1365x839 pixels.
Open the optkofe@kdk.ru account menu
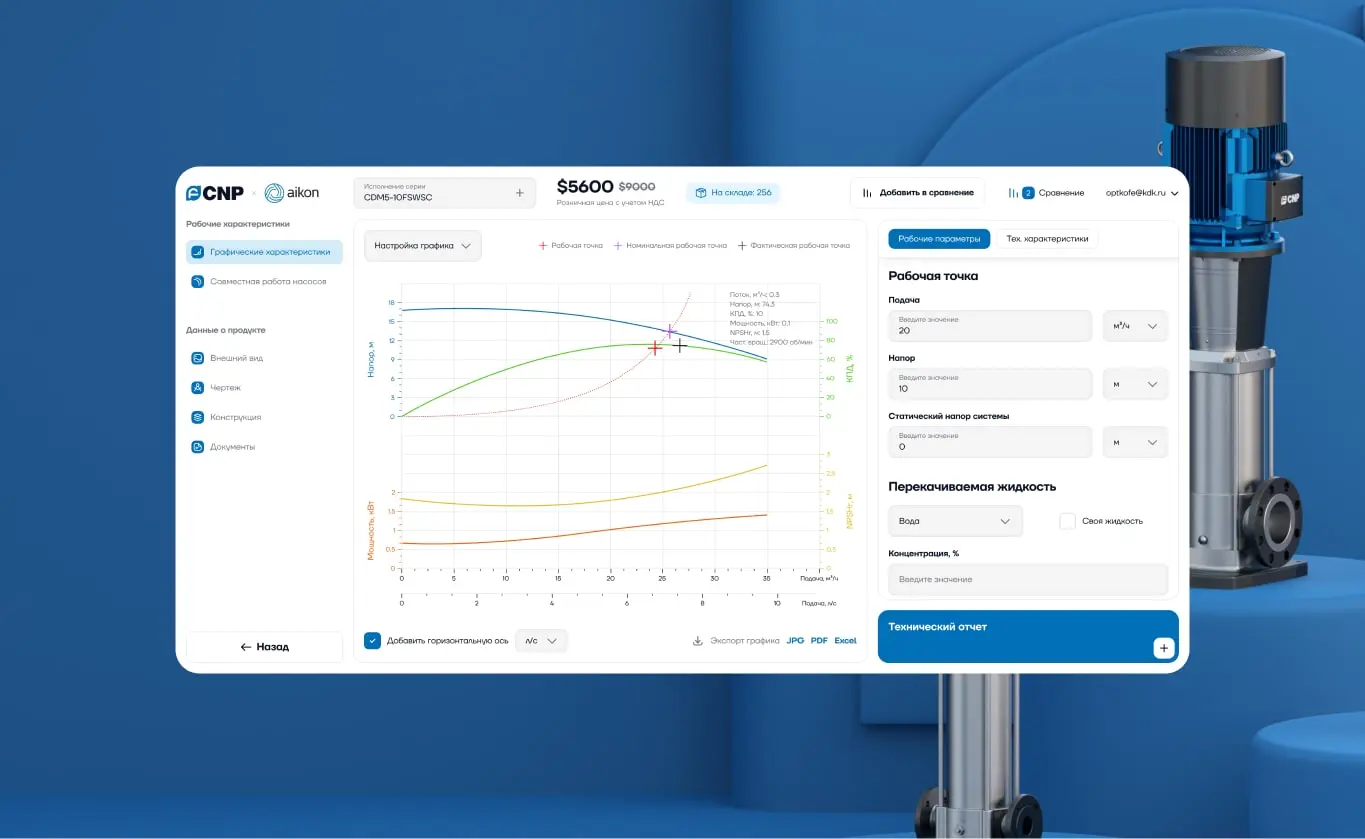[1142, 193]
